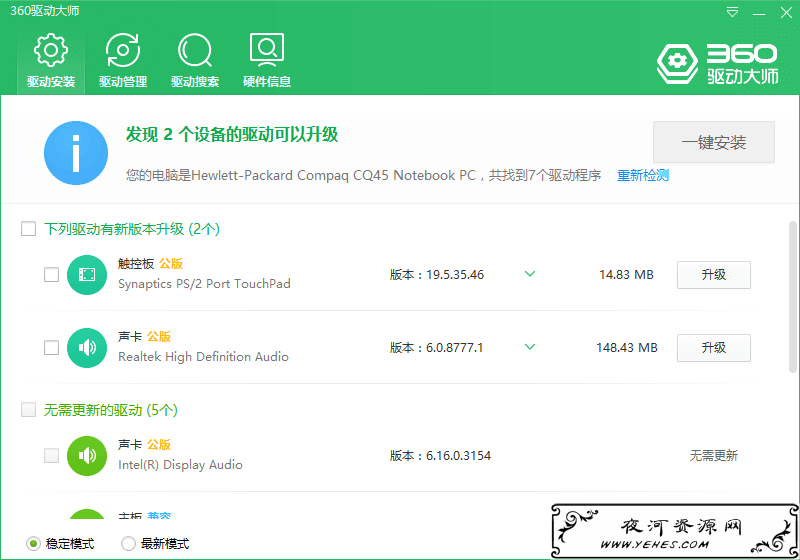Click the 360驱动大师 logo
The image size is (800, 560).
717,64
